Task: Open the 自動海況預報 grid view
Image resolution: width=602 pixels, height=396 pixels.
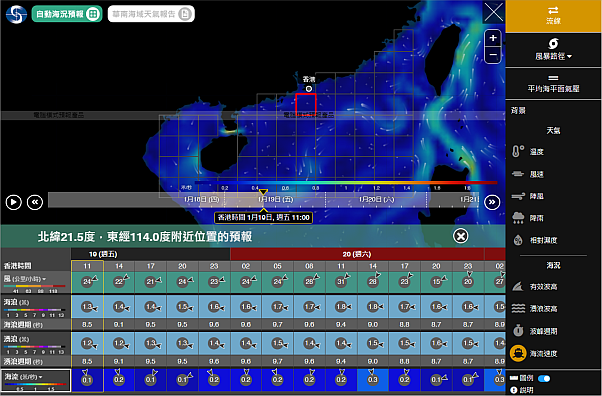Action: 67,14
